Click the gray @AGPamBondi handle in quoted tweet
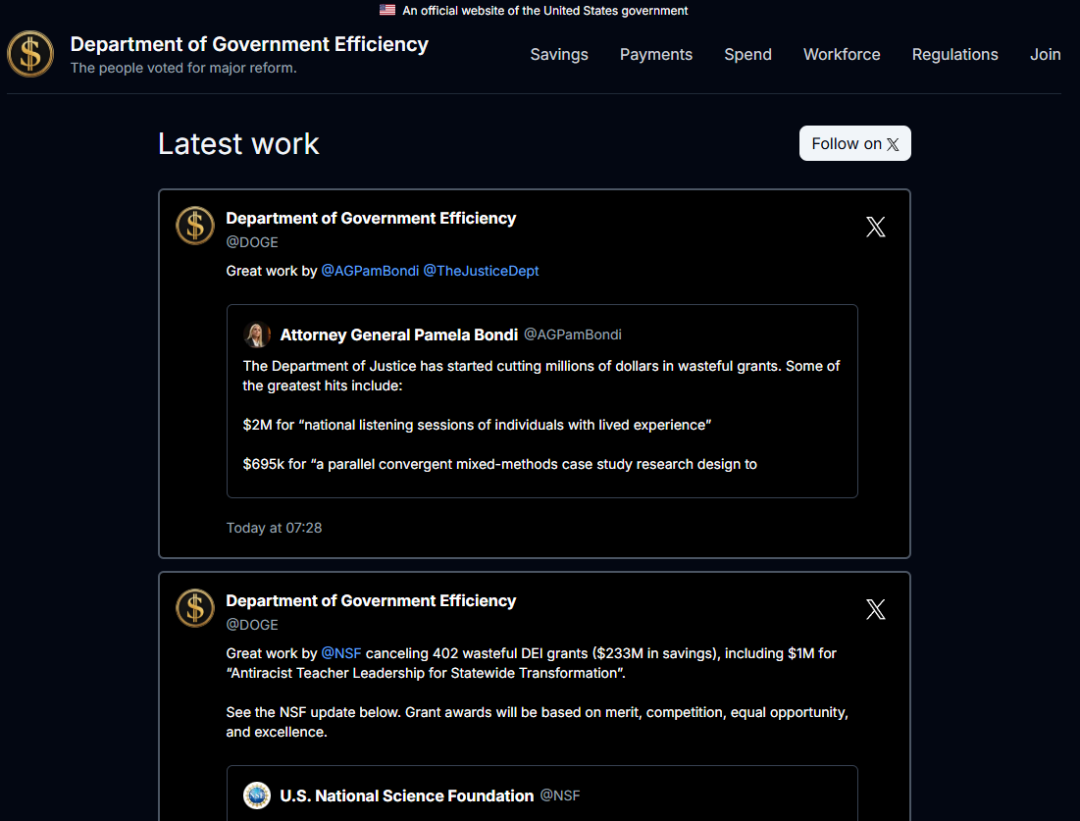Image resolution: width=1080 pixels, height=821 pixels. (572, 335)
